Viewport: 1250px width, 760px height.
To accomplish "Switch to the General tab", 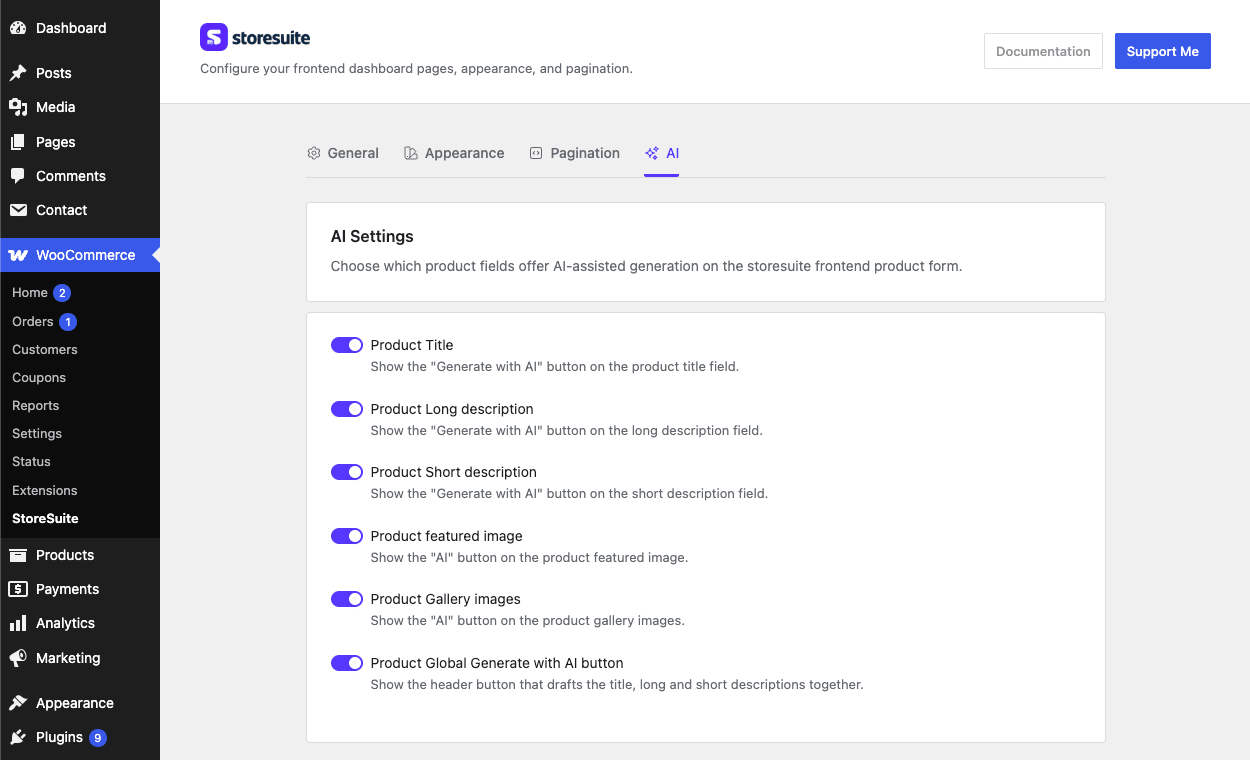I will pyautogui.click(x=343, y=153).
